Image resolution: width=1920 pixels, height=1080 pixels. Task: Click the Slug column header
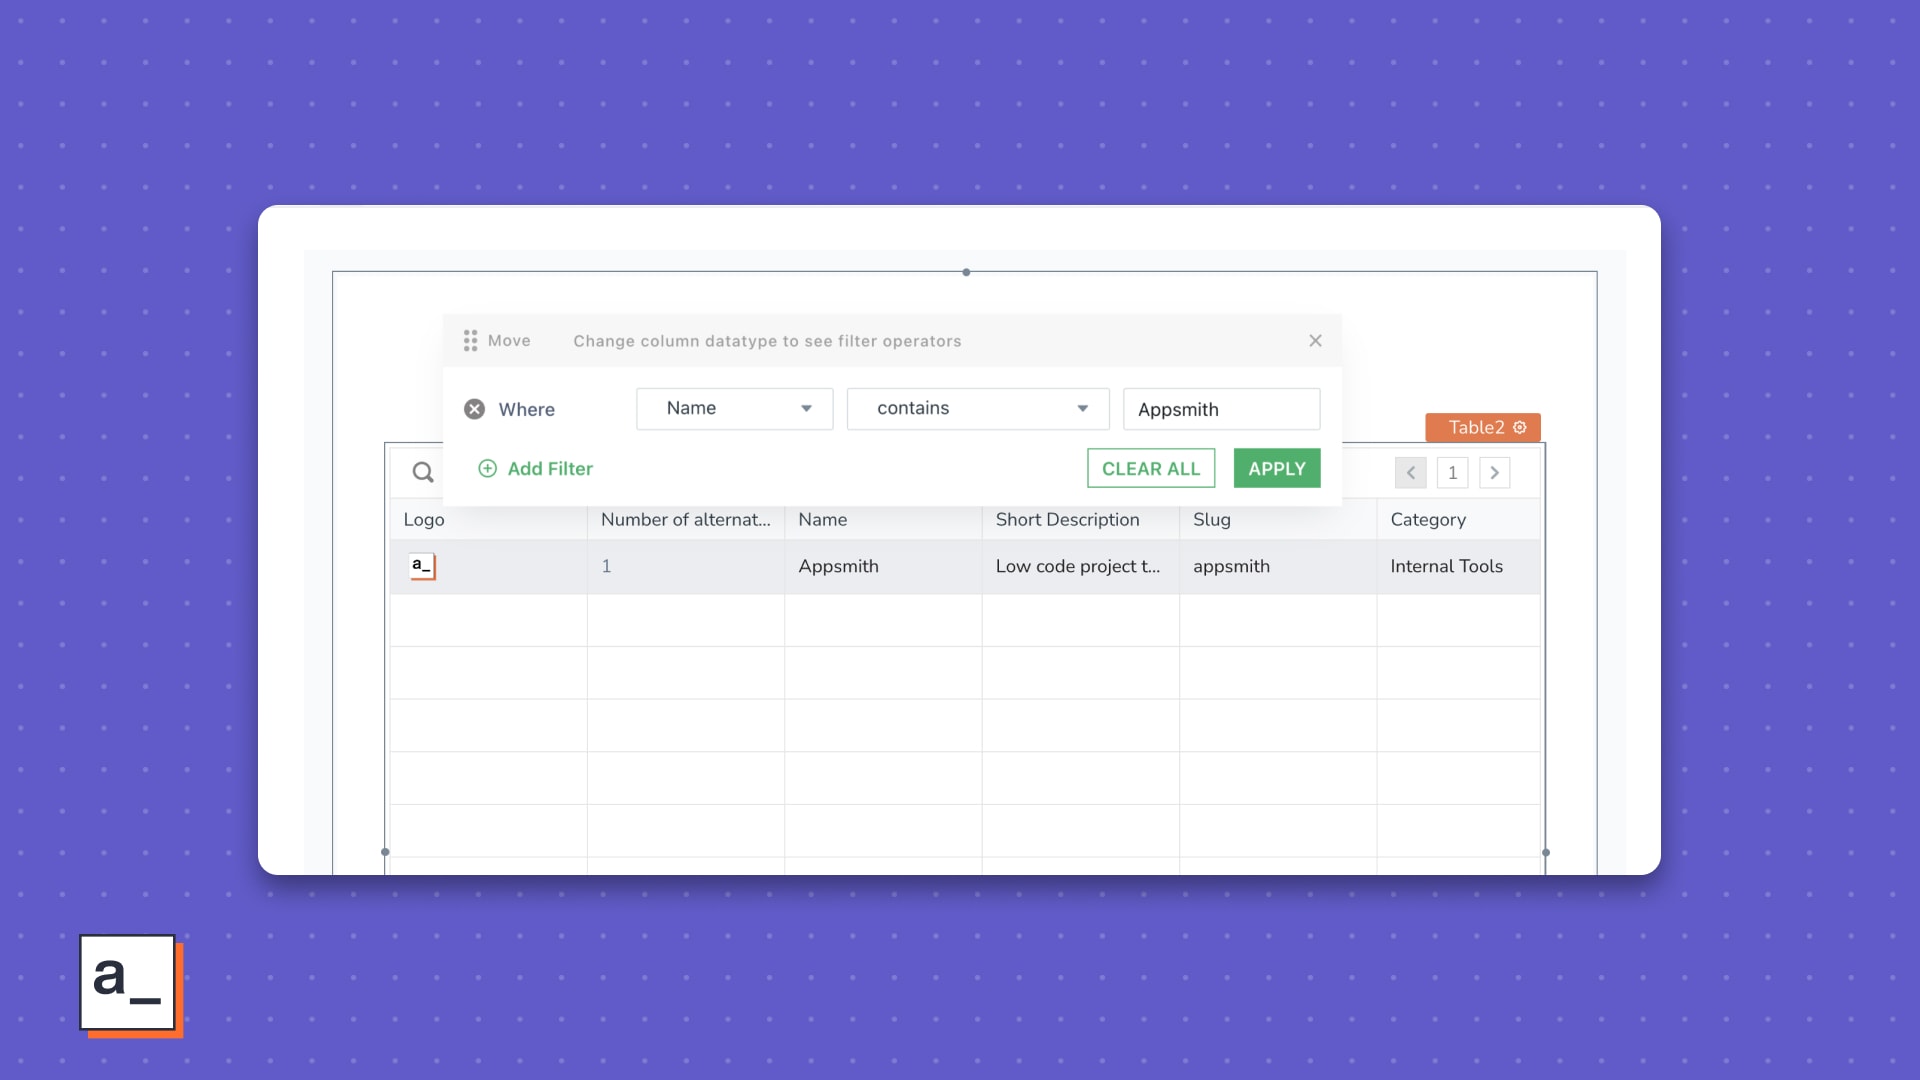coord(1211,519)
